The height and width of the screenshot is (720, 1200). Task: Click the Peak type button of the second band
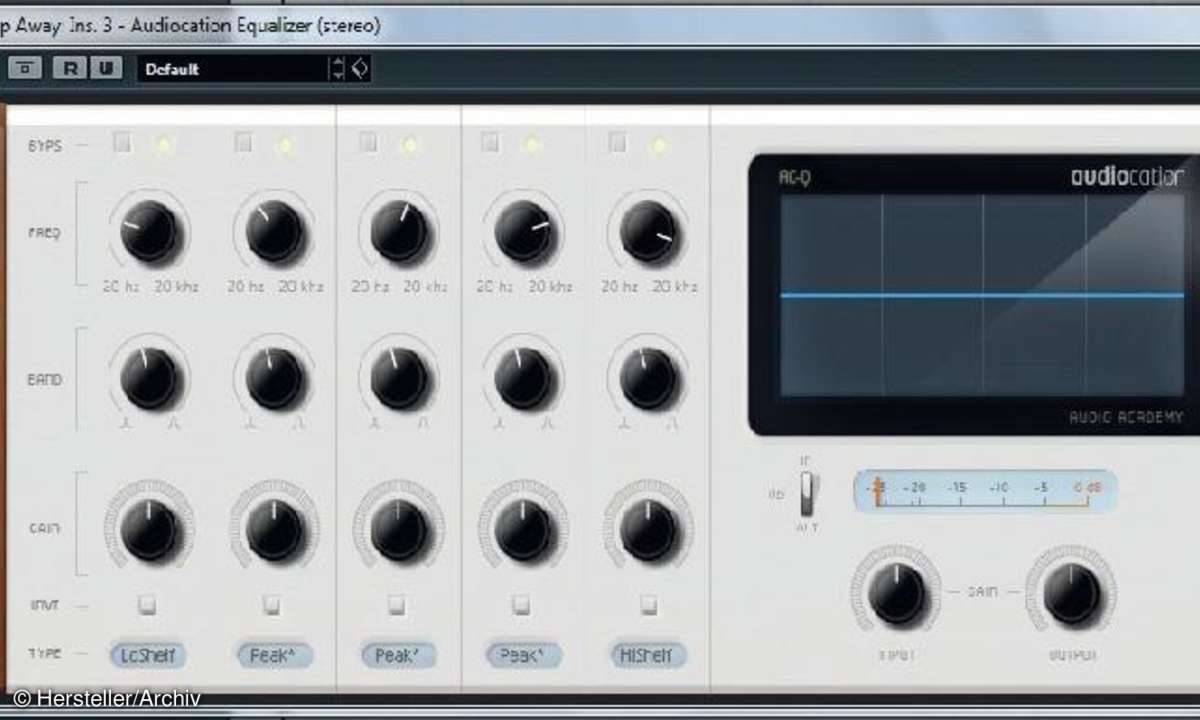tap(274, 655)
